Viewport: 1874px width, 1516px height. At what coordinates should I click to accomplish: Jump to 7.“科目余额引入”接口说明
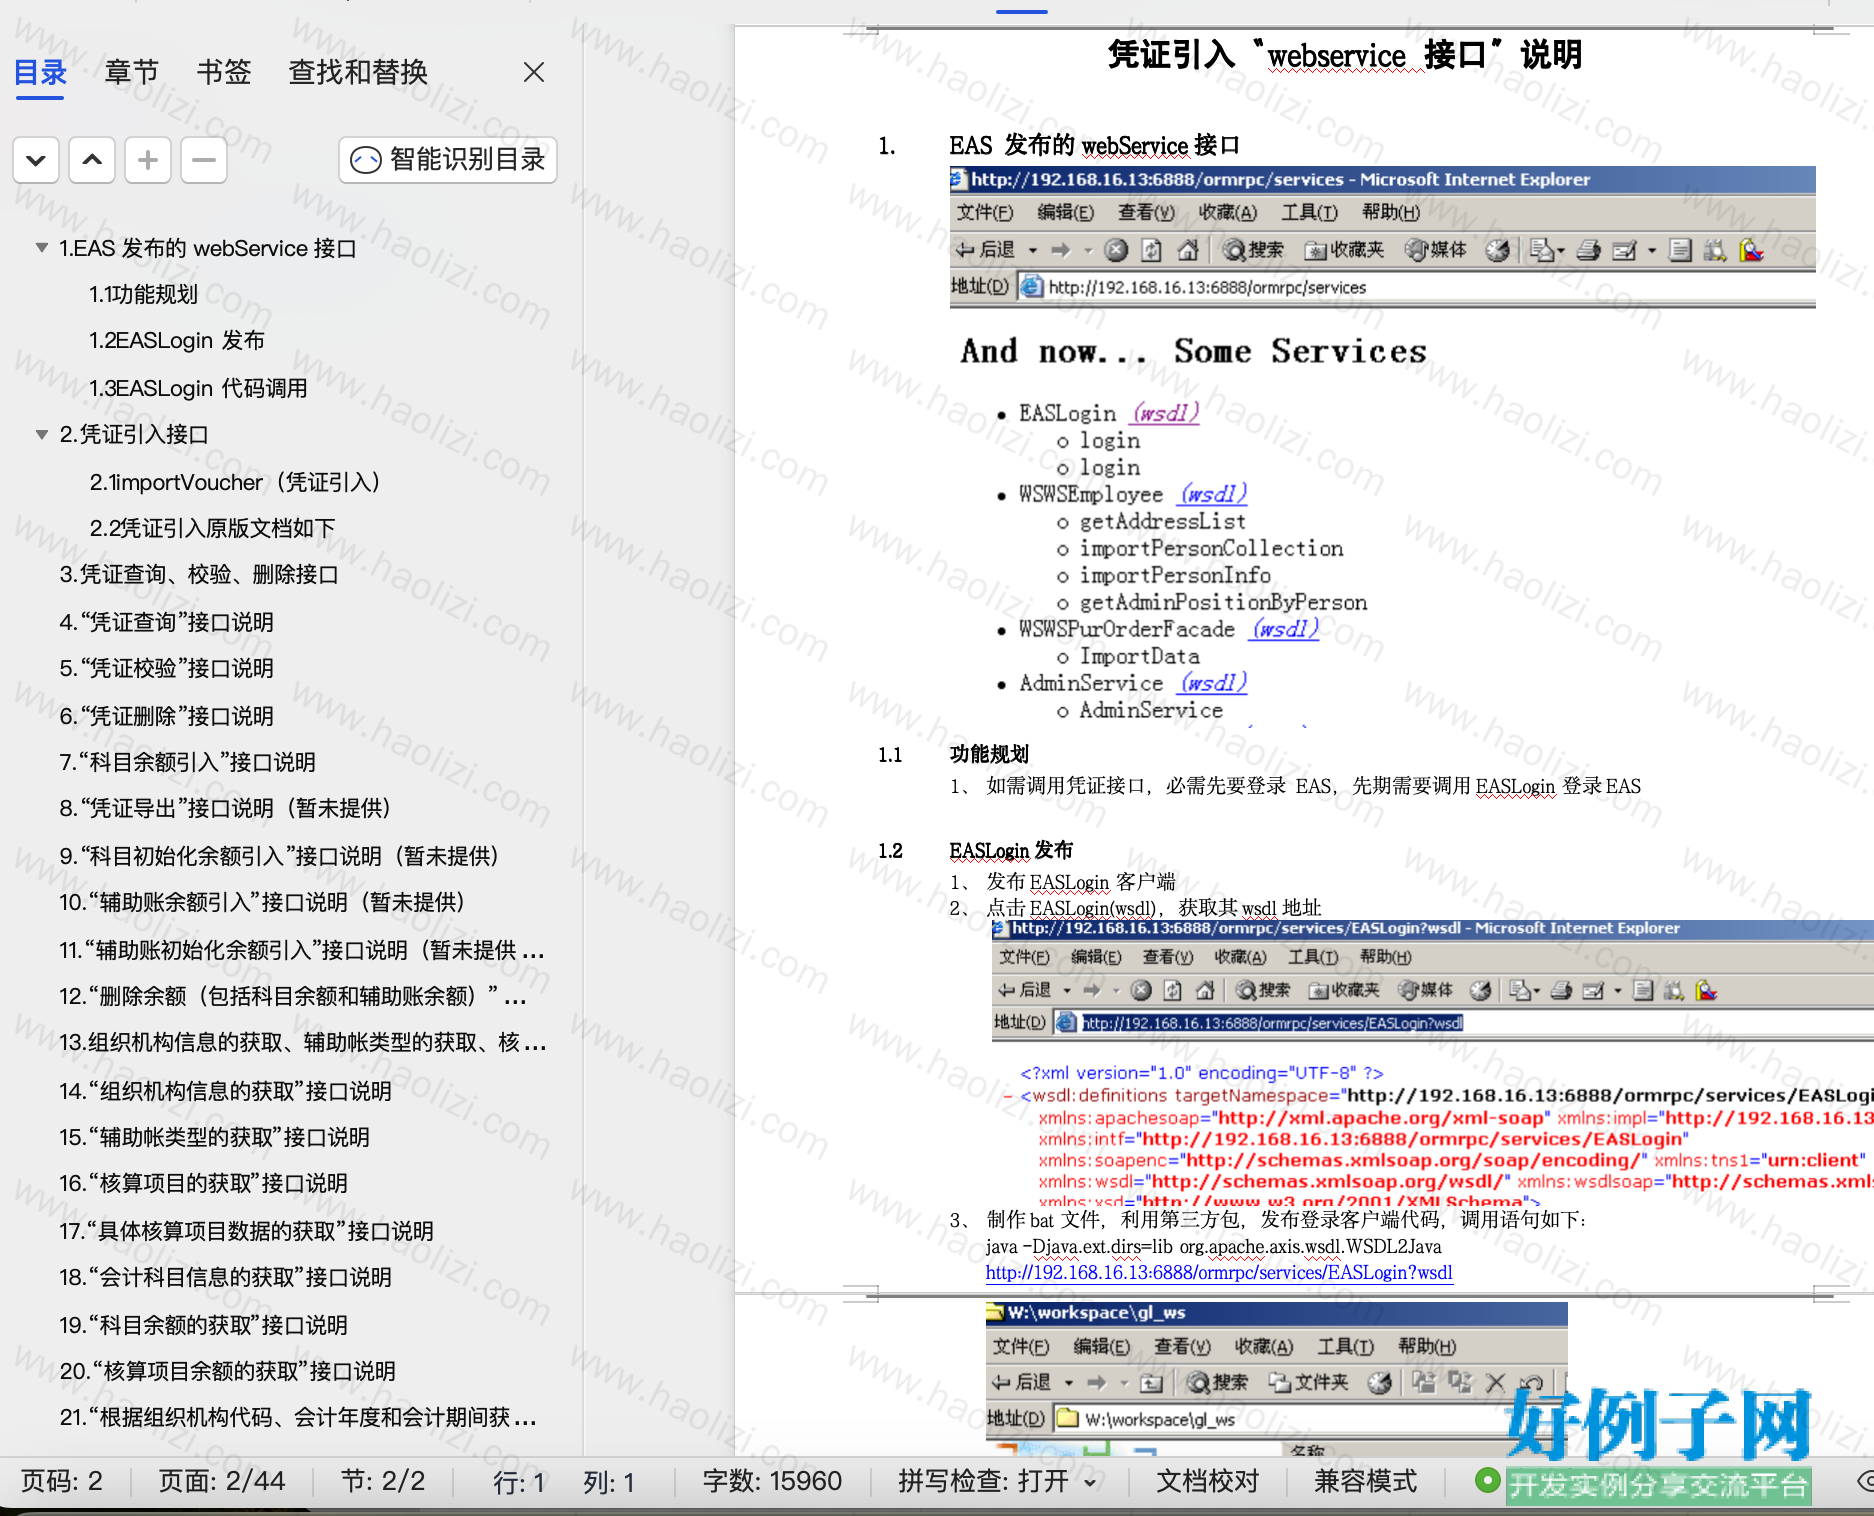(x=188, y=762)
